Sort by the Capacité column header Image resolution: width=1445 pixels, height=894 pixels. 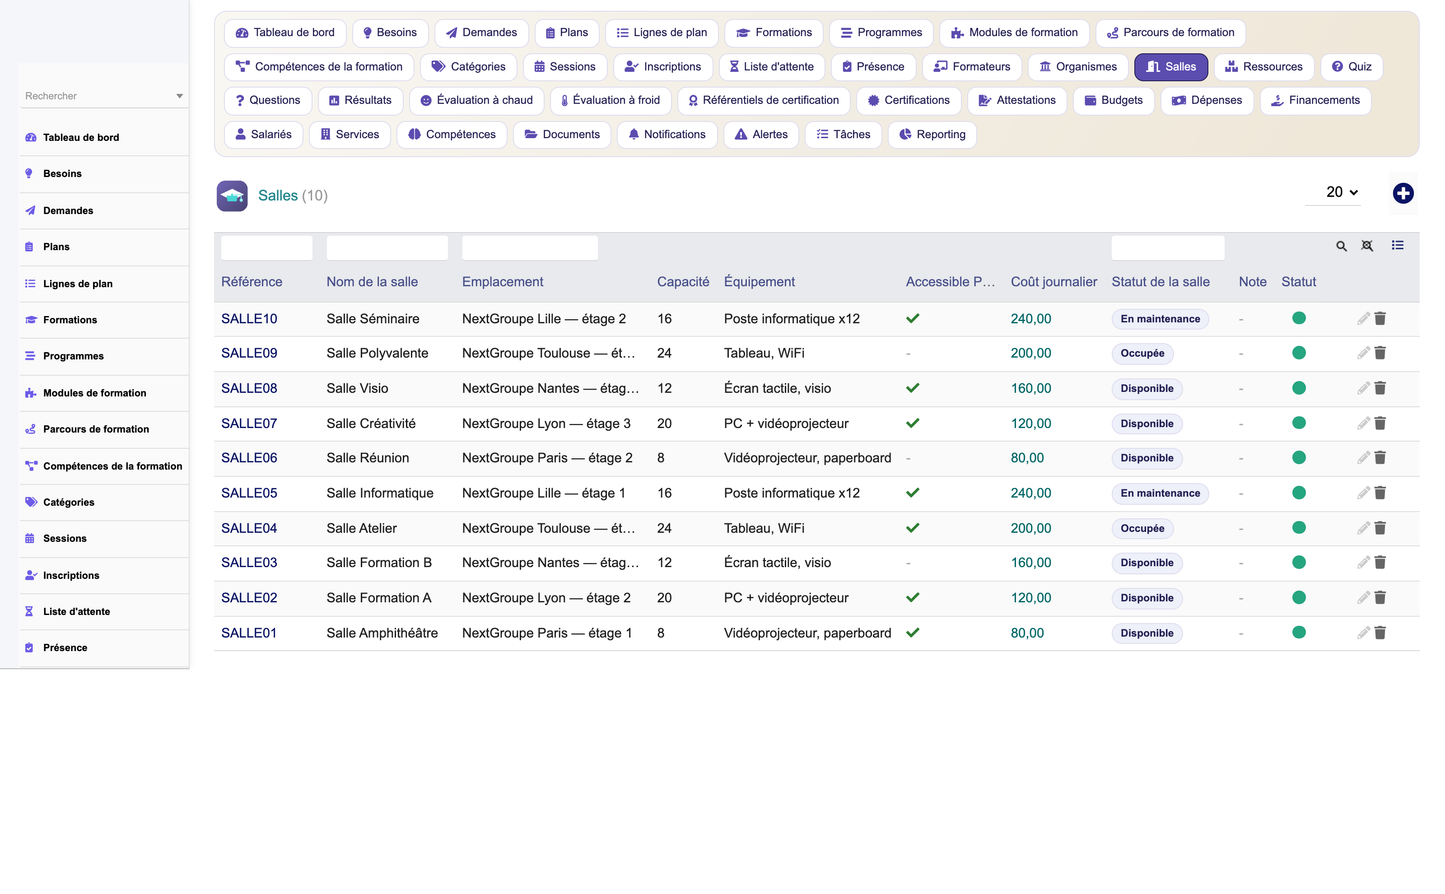(683, 282)
